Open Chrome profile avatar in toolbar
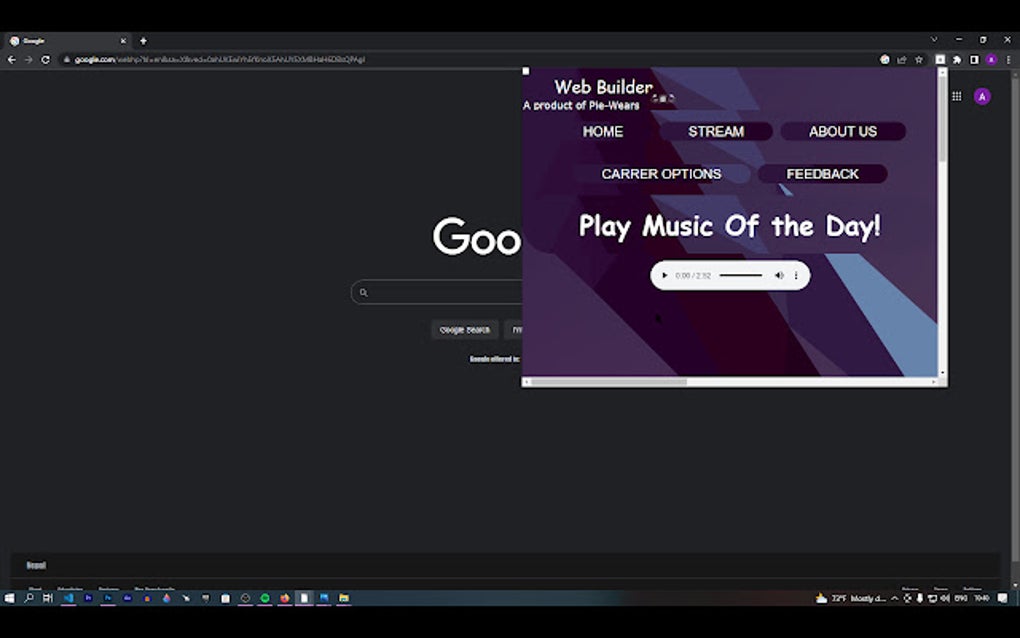The width and height of the screenshot is (1020, 638). [991, 59]
